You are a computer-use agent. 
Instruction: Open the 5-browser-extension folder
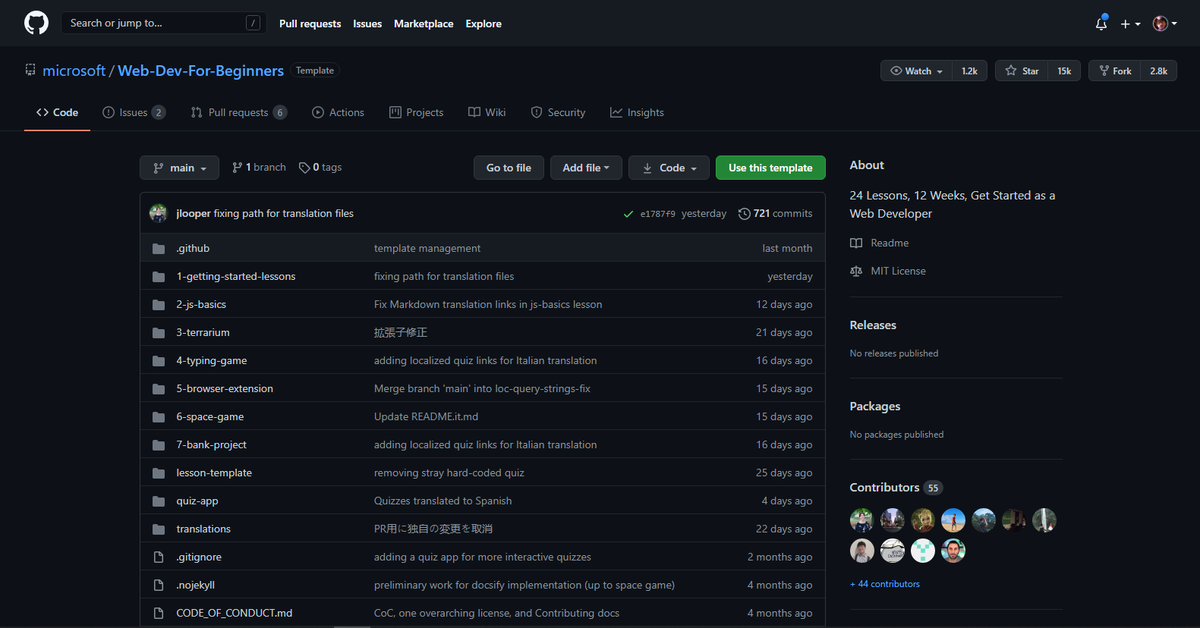click(x=224, y=388)
